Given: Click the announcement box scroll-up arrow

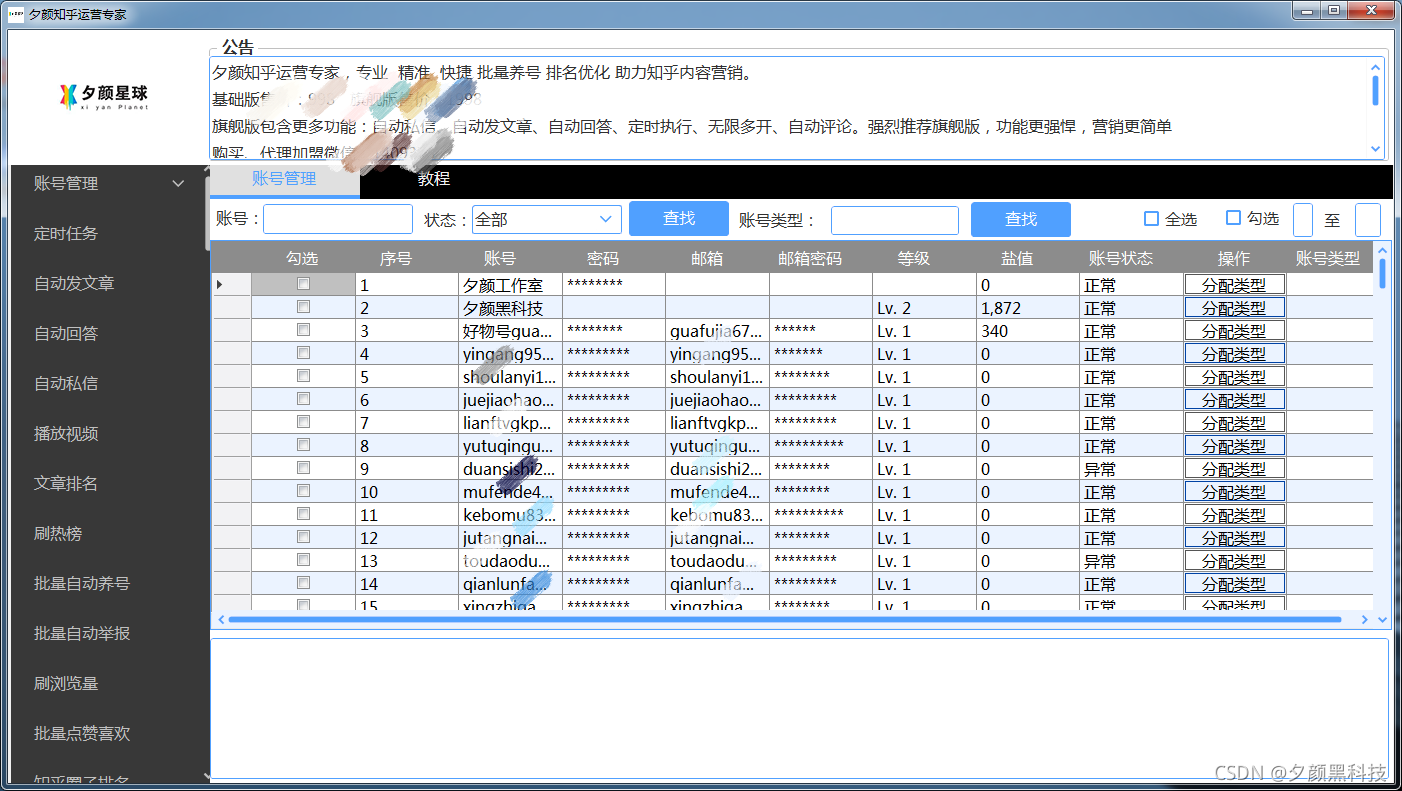Looking at the screenshot, I should (1376, 67).
